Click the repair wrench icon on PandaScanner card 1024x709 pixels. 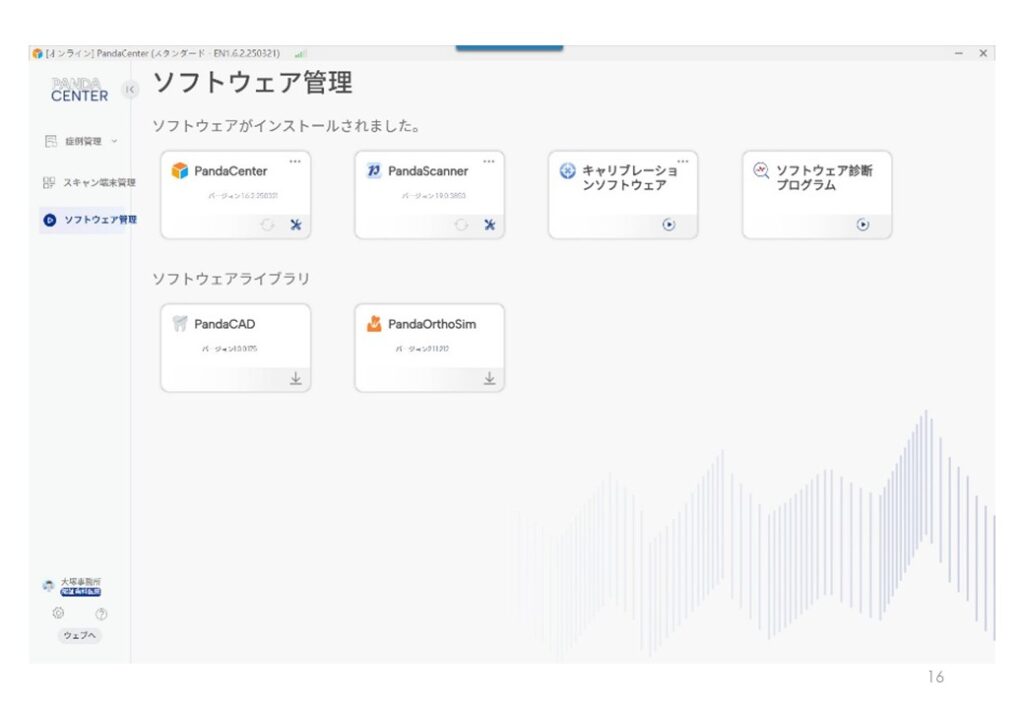coord(489,225)
